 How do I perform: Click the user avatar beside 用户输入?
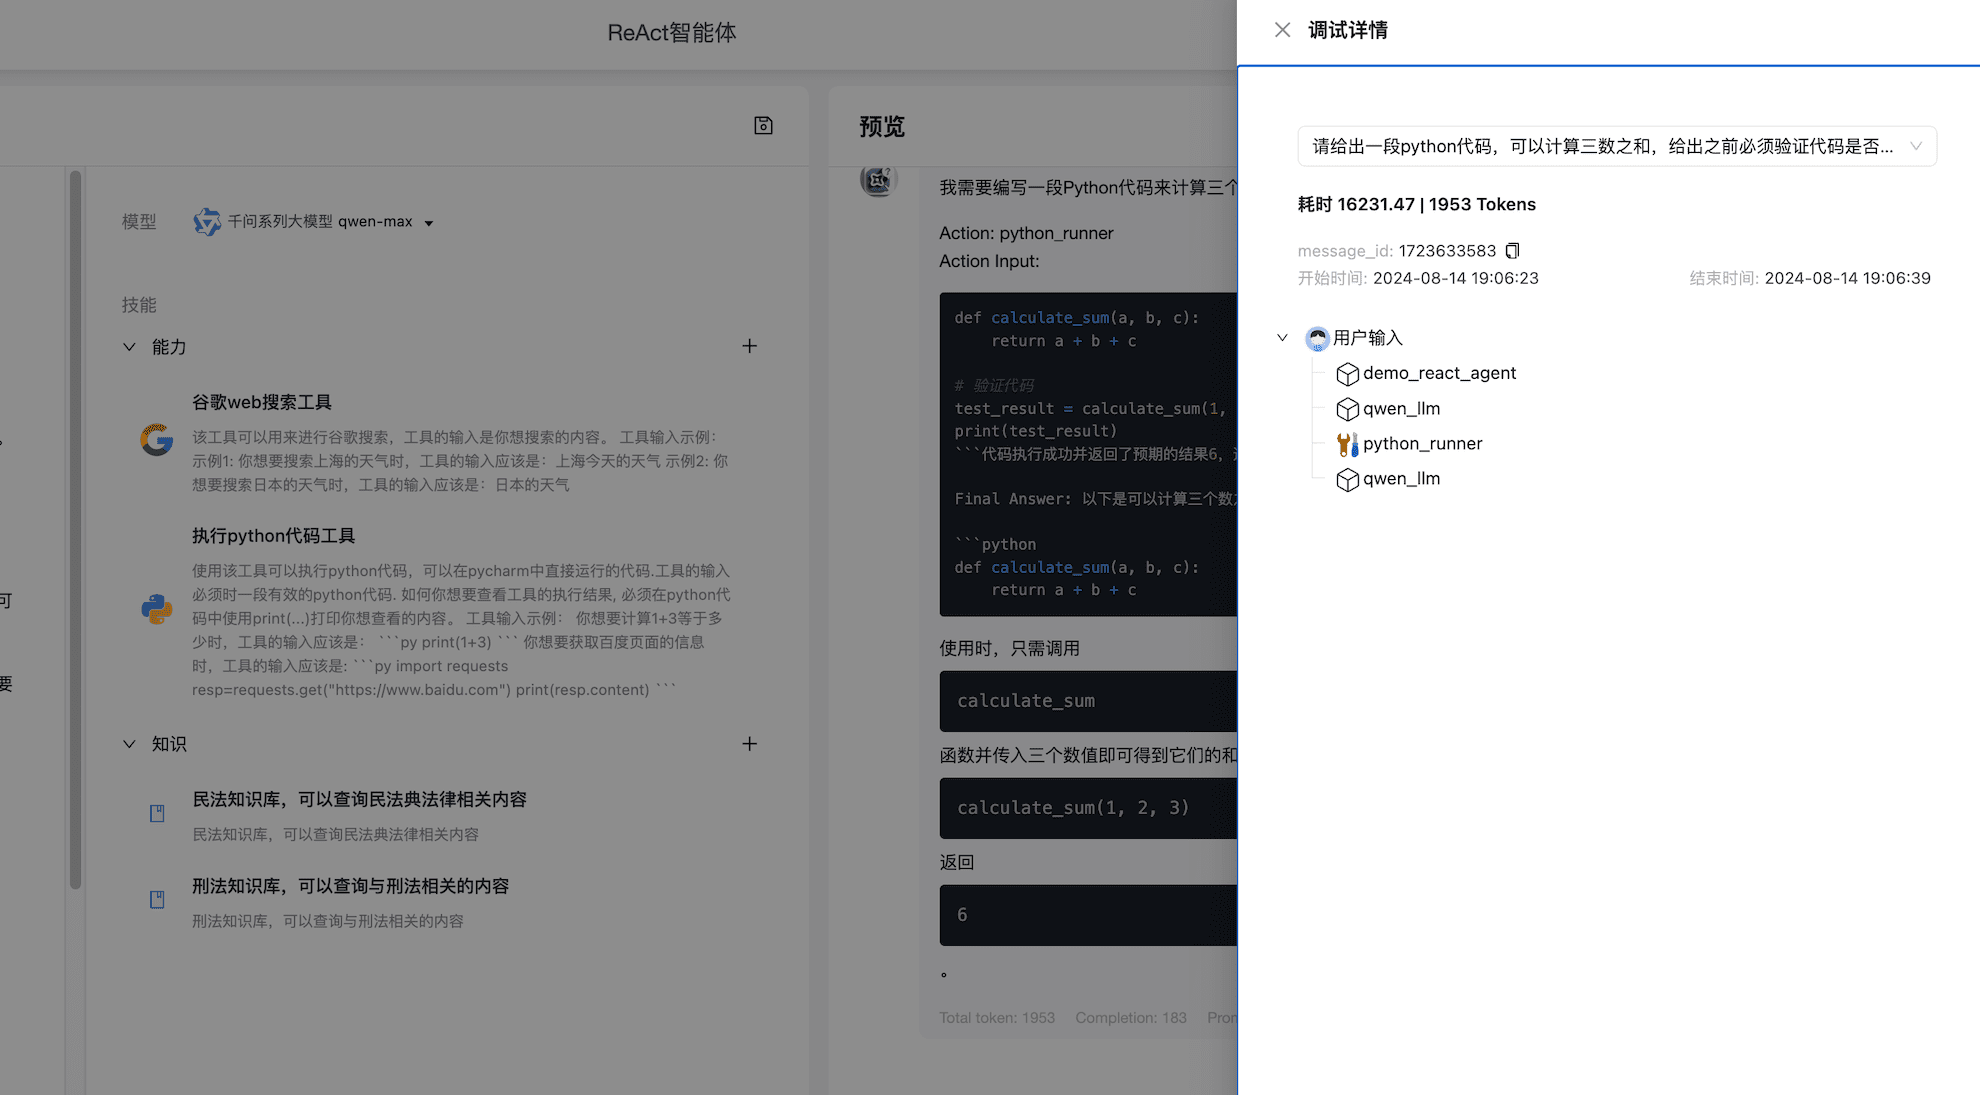(1316, 338)
